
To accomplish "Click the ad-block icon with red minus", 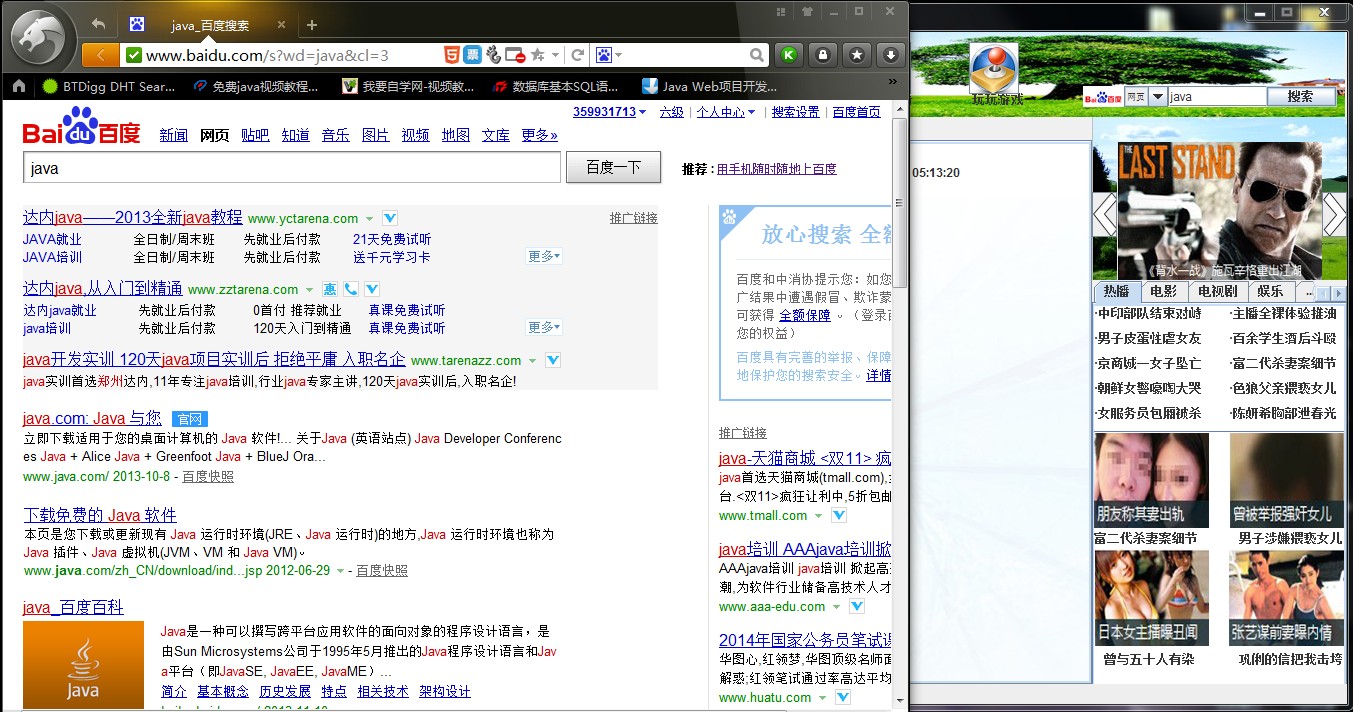I will (515, 55).
